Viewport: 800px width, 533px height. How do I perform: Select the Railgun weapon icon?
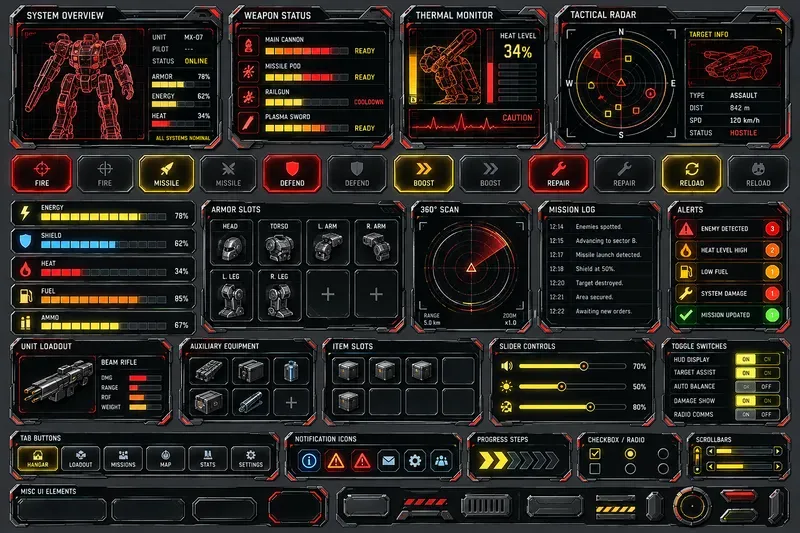[248, 97]
